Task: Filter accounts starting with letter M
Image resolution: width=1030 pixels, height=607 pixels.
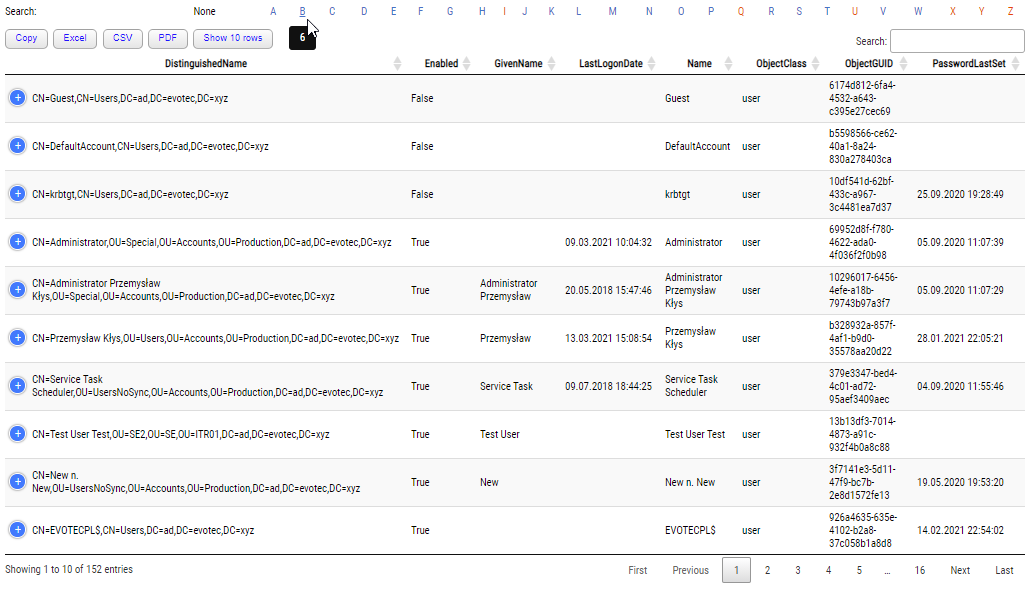Action: [x=611, y=10]
